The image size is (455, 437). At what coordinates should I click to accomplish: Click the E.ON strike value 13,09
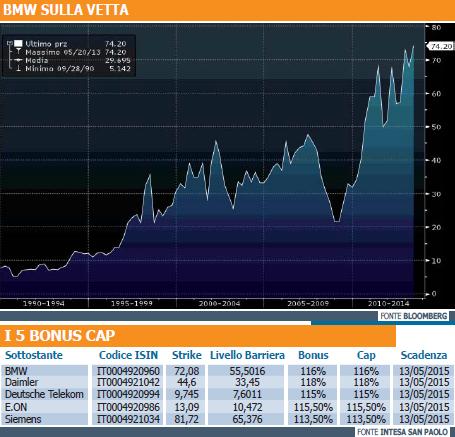coord(187,407)
